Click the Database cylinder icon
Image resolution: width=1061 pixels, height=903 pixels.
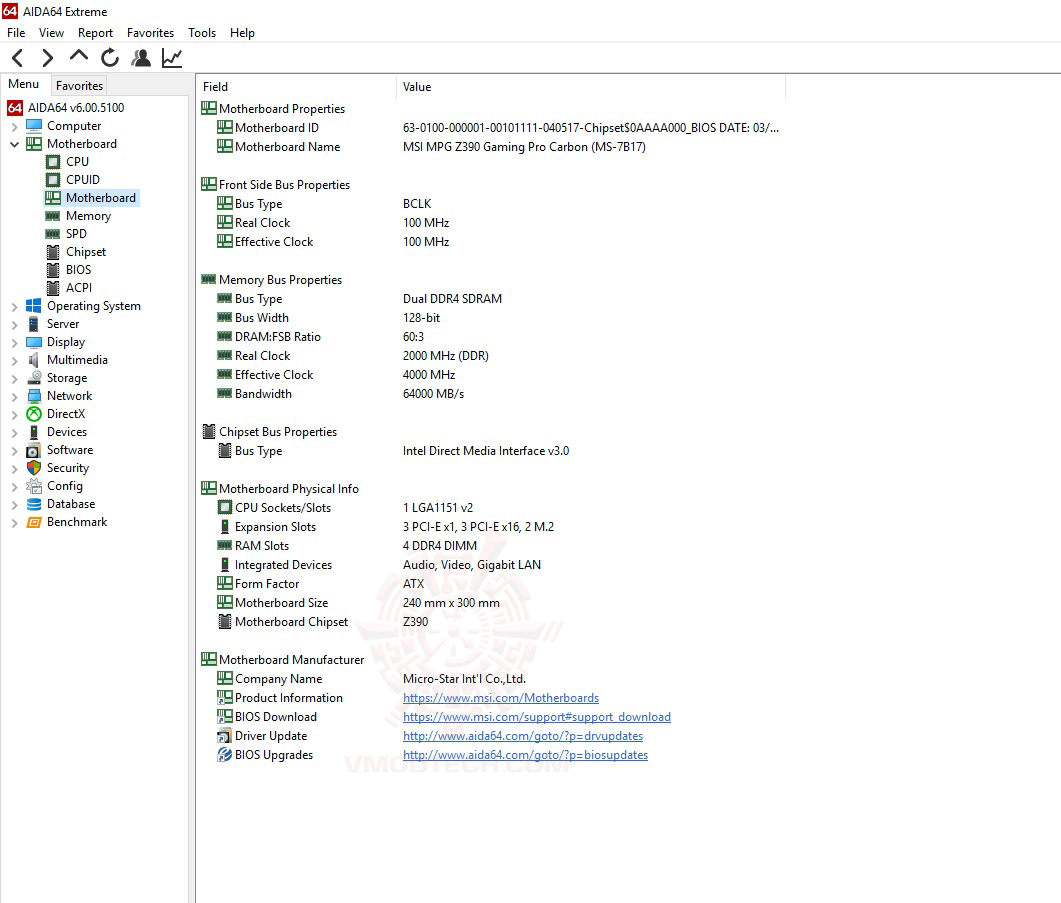click(34, 504)
